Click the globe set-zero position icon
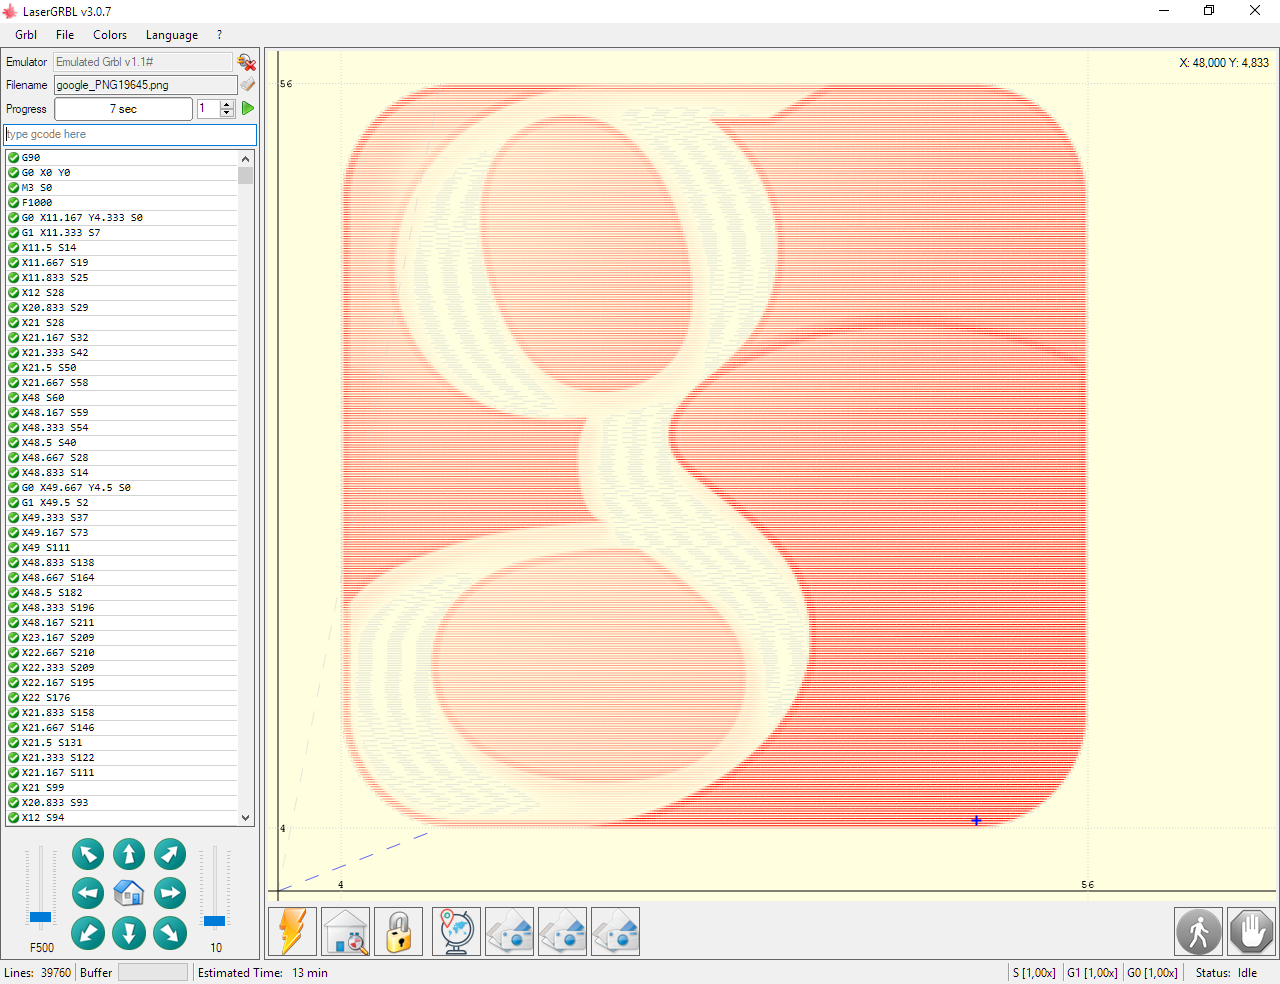1280x984 pixels. [x=456, y=931]
